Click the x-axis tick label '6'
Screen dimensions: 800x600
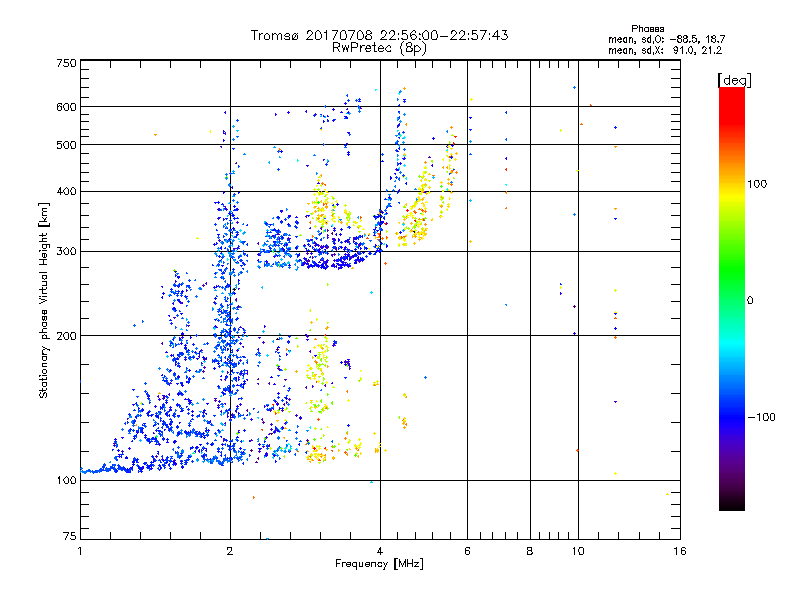coord(467,551)
